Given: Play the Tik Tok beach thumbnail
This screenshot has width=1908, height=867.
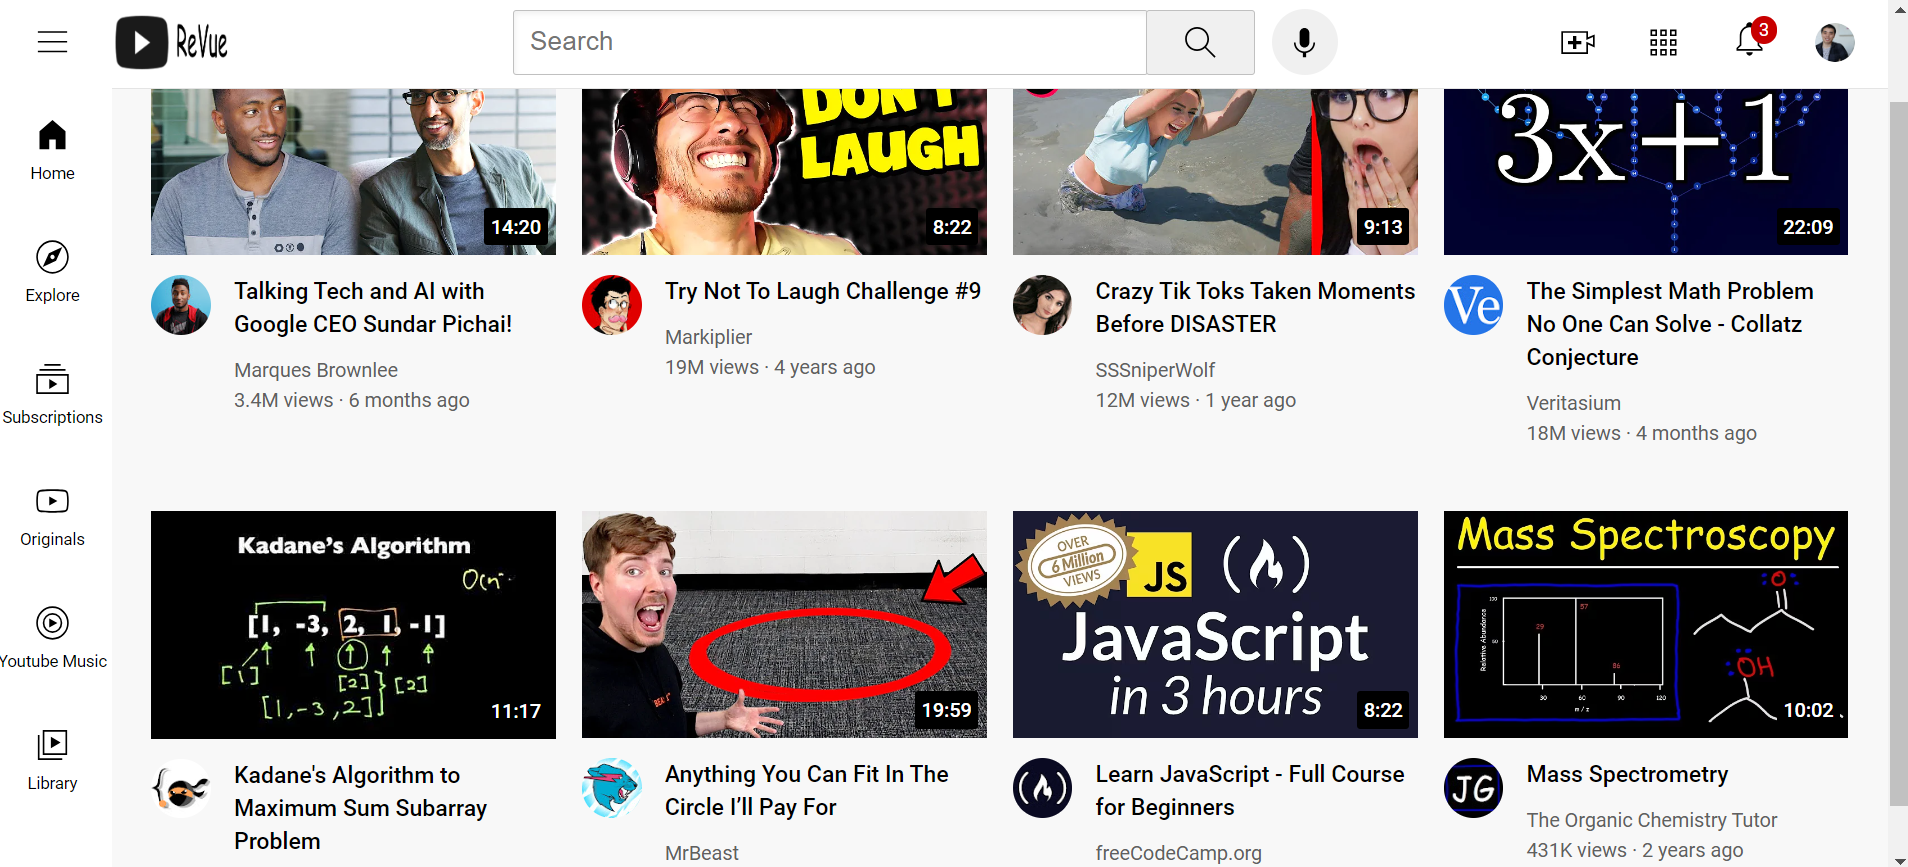Looking at the screenshot, I should 1215,172.
